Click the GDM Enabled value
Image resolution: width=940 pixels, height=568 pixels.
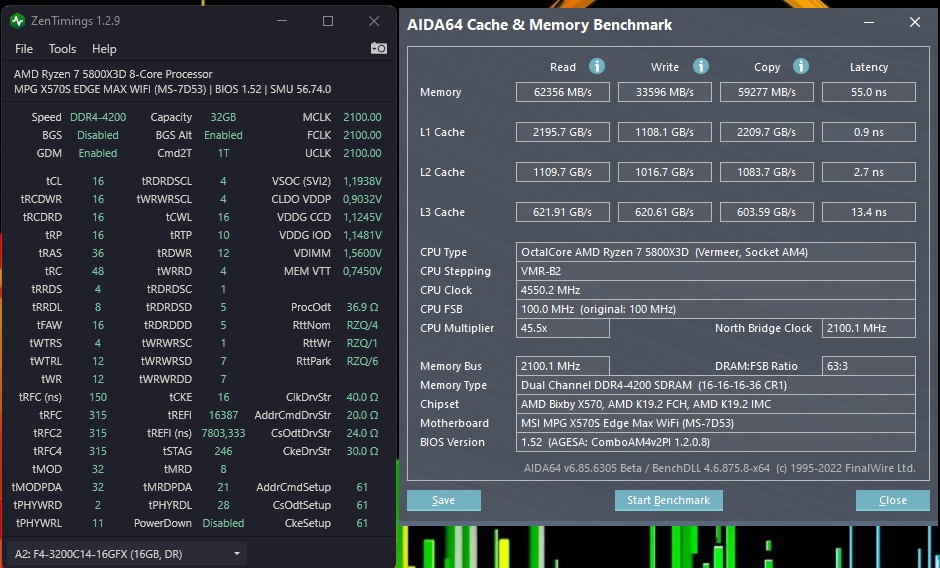click(98, 153)
